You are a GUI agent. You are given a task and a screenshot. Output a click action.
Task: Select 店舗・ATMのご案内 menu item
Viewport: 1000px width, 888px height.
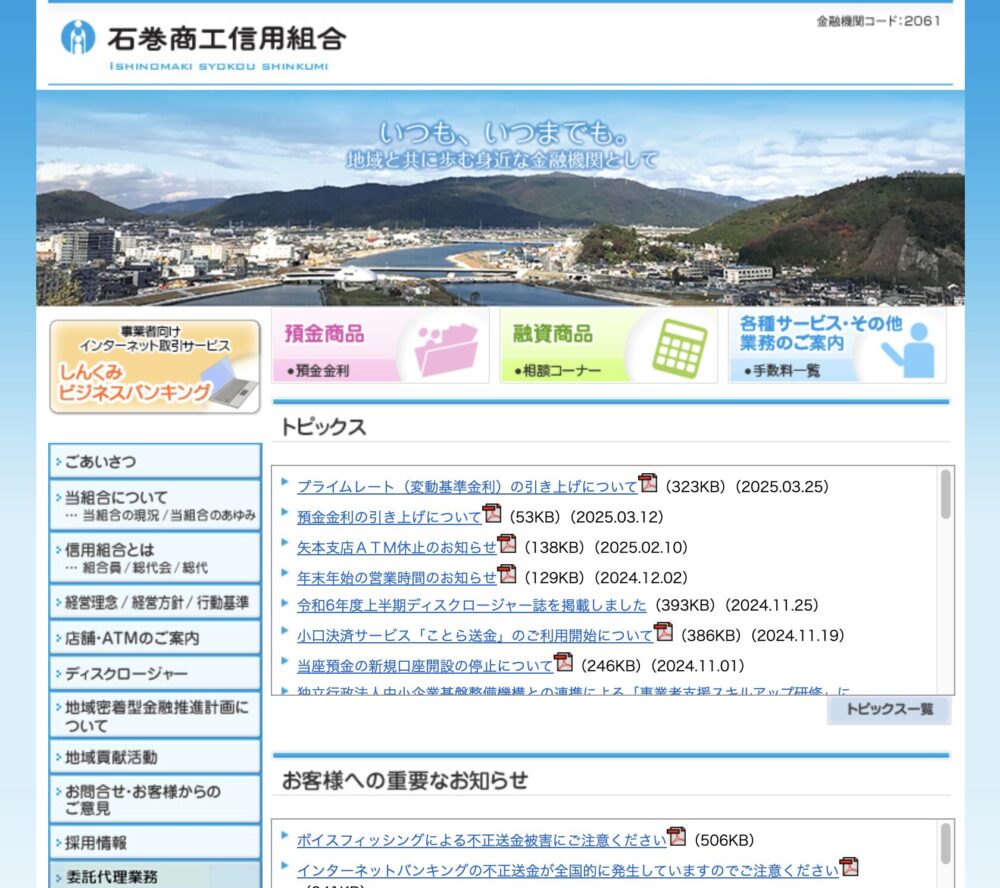[x=155, y=638]
